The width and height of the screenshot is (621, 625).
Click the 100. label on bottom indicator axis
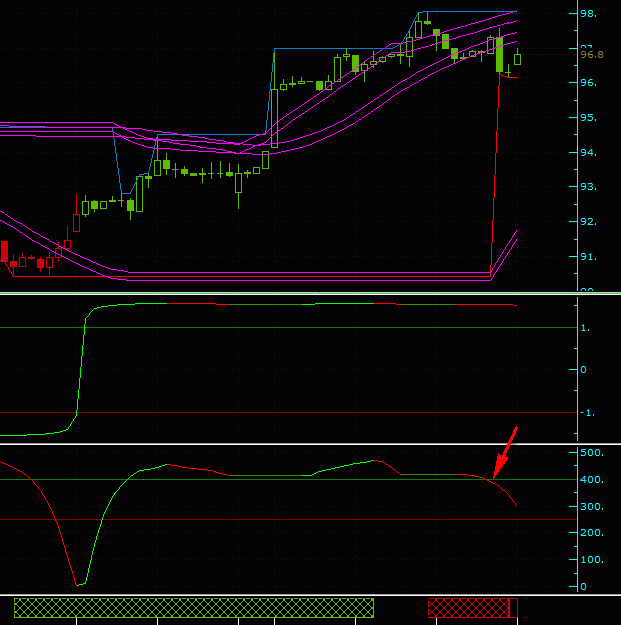coord(592,560)
